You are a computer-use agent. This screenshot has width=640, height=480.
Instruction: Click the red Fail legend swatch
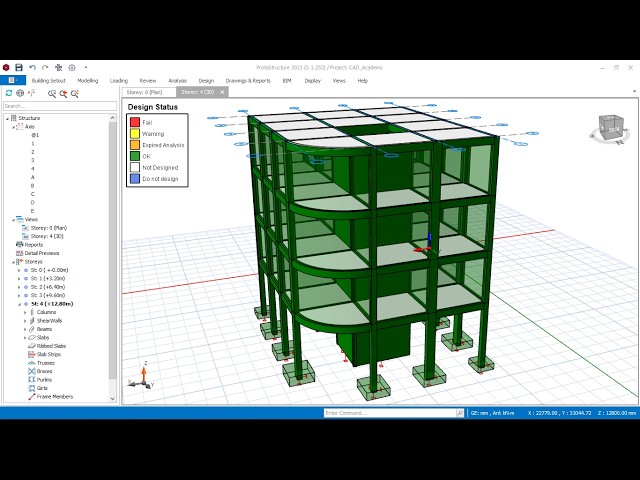click(135, 122)
